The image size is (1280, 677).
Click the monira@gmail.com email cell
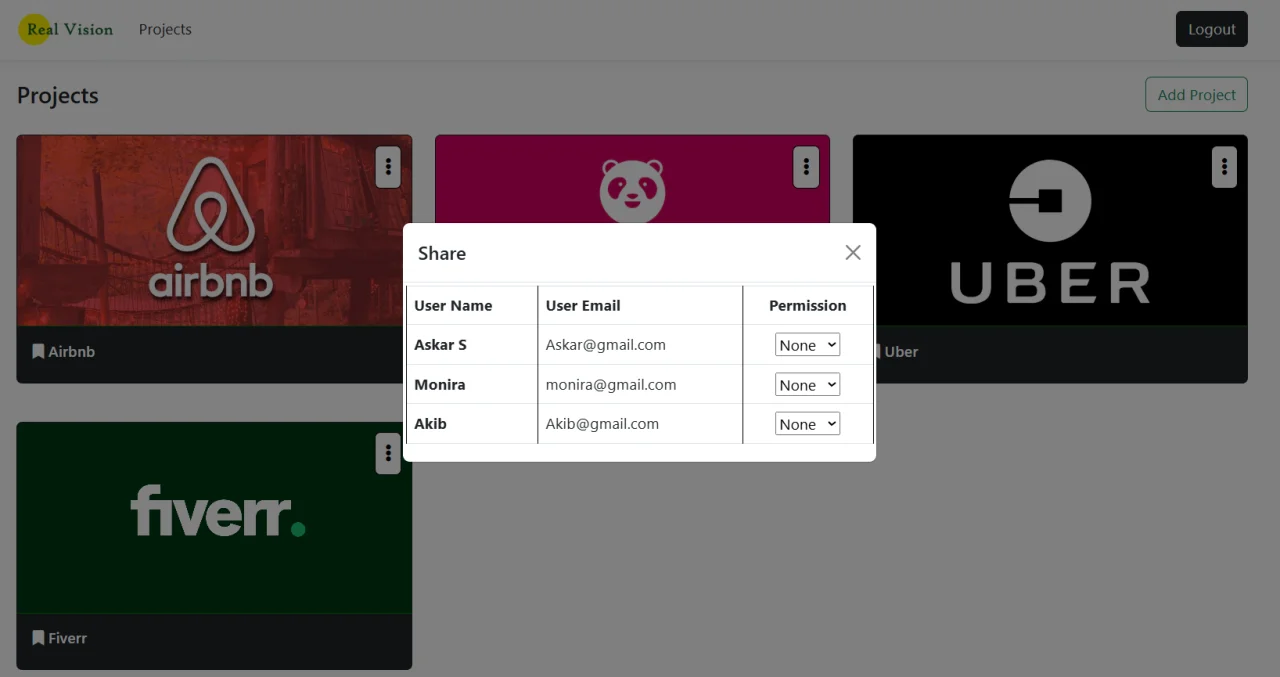click(x=640, y=385)
